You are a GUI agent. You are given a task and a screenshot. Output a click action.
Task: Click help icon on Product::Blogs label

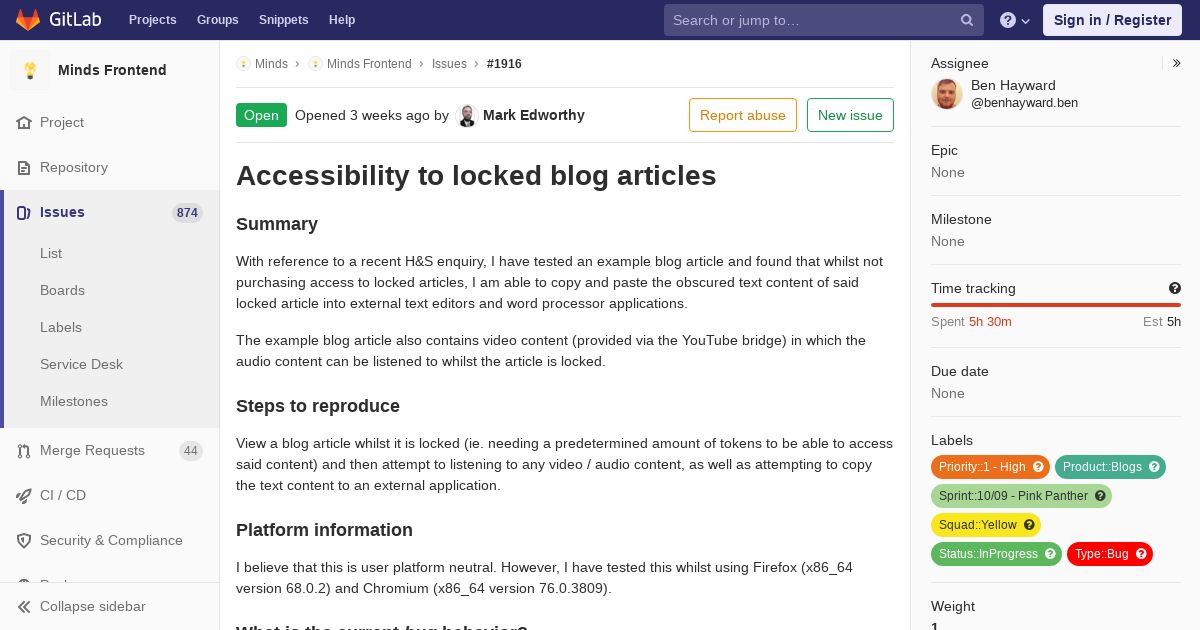click(1154, 467)
